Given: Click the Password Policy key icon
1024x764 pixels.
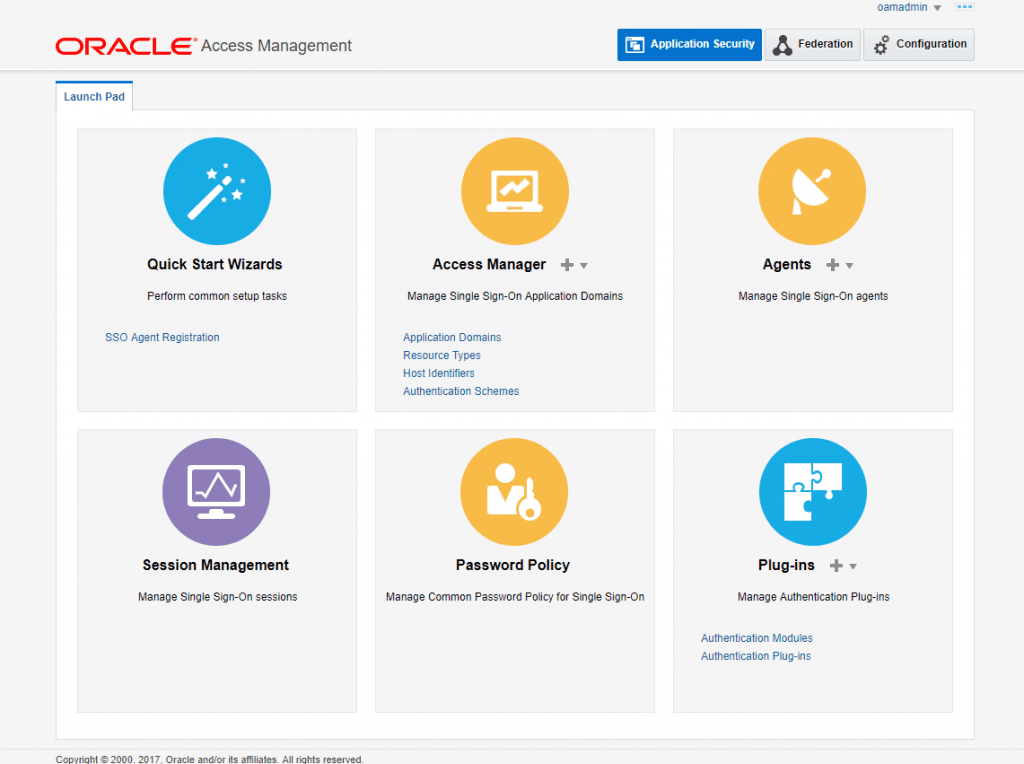Looking at the screenshot, I should pos(514,492).
